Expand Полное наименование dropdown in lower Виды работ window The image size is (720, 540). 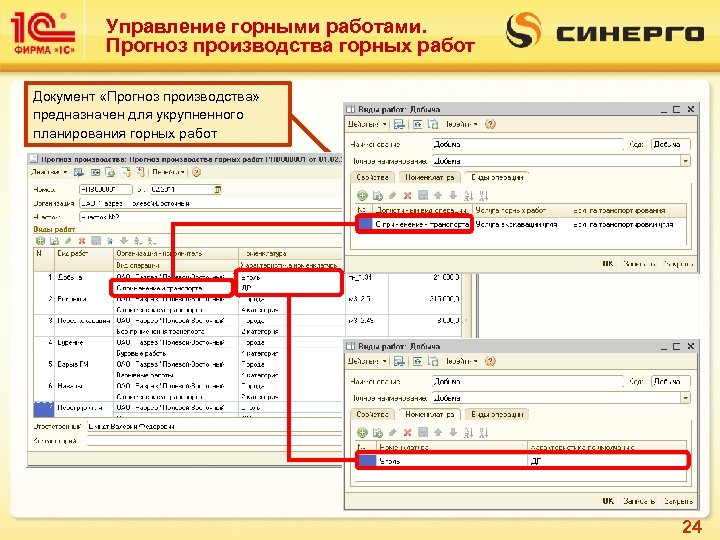pyautogui.click(x=686, y=398)
